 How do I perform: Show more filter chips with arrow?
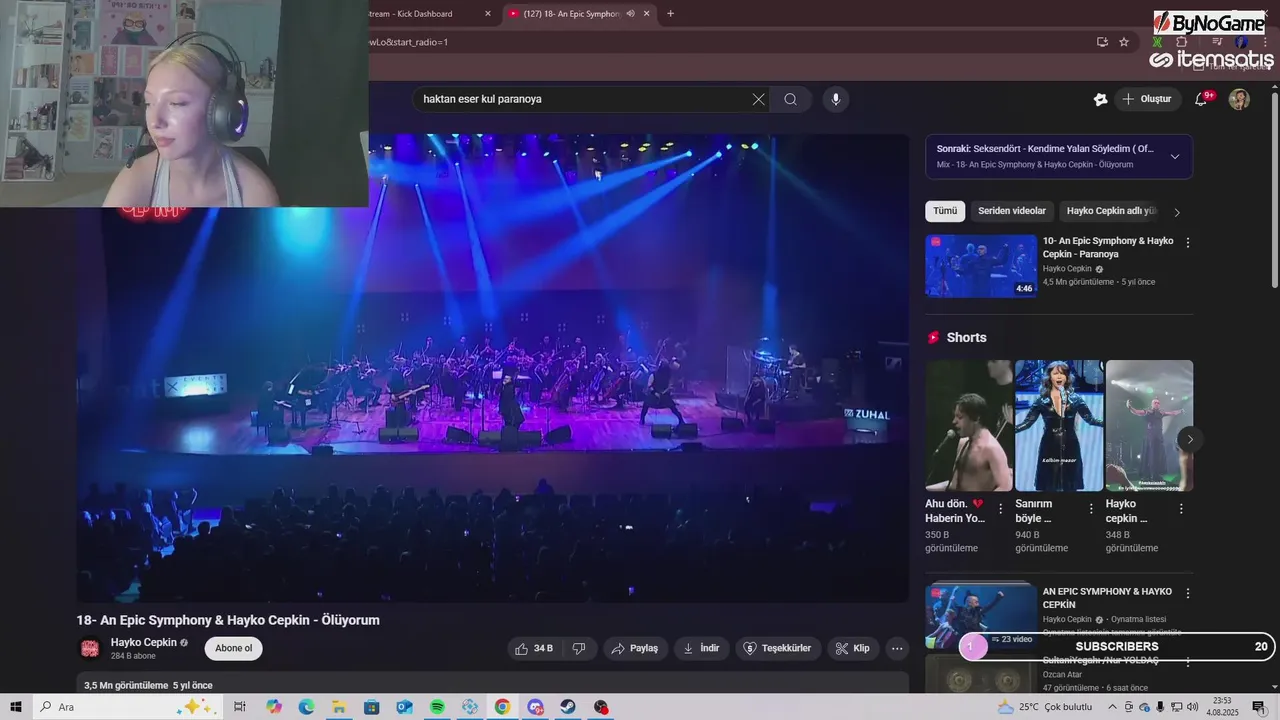pyautogui.click(x=1177, y=212)
